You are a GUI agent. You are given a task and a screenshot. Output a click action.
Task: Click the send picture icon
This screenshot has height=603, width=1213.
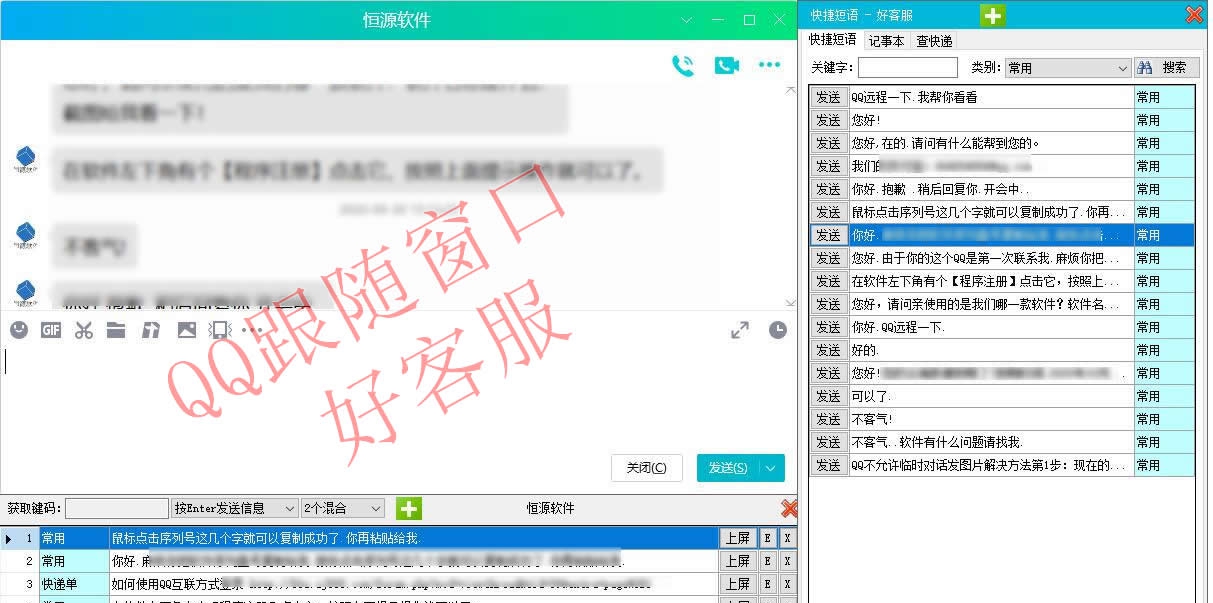[x=187, y=329]
